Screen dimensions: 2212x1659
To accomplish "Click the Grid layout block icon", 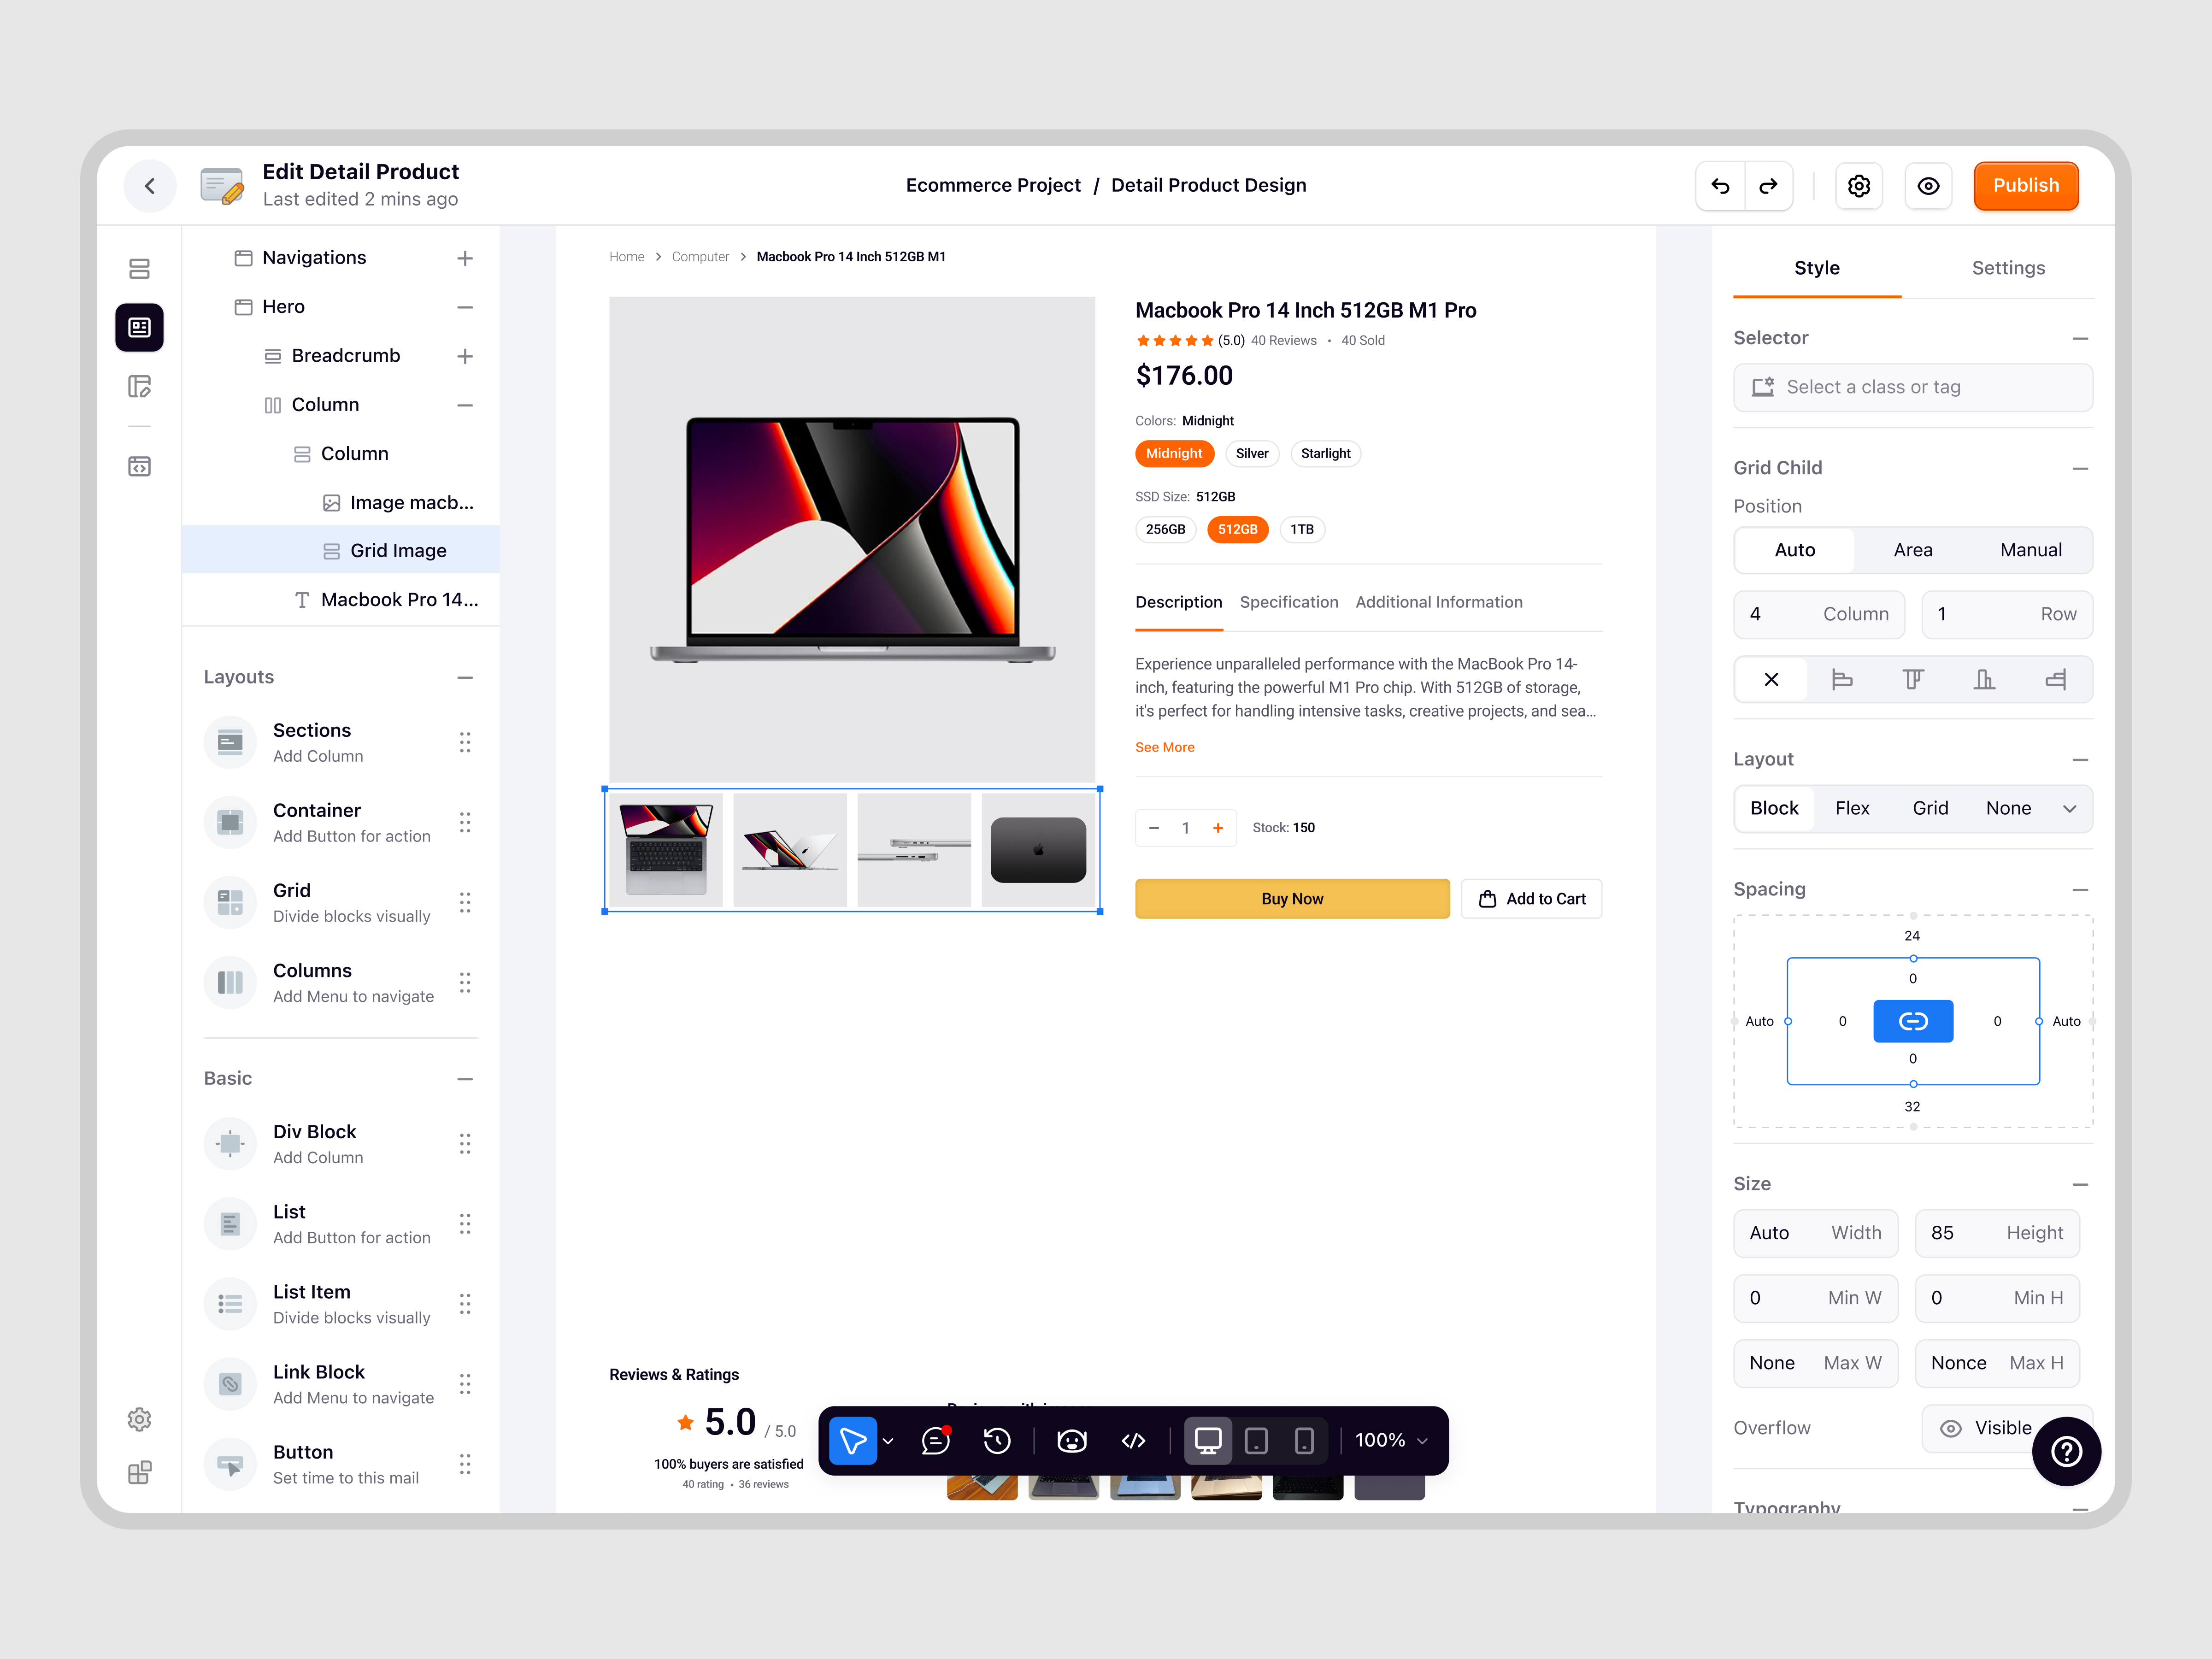I will pyautogui.click(x=230, y=903).
